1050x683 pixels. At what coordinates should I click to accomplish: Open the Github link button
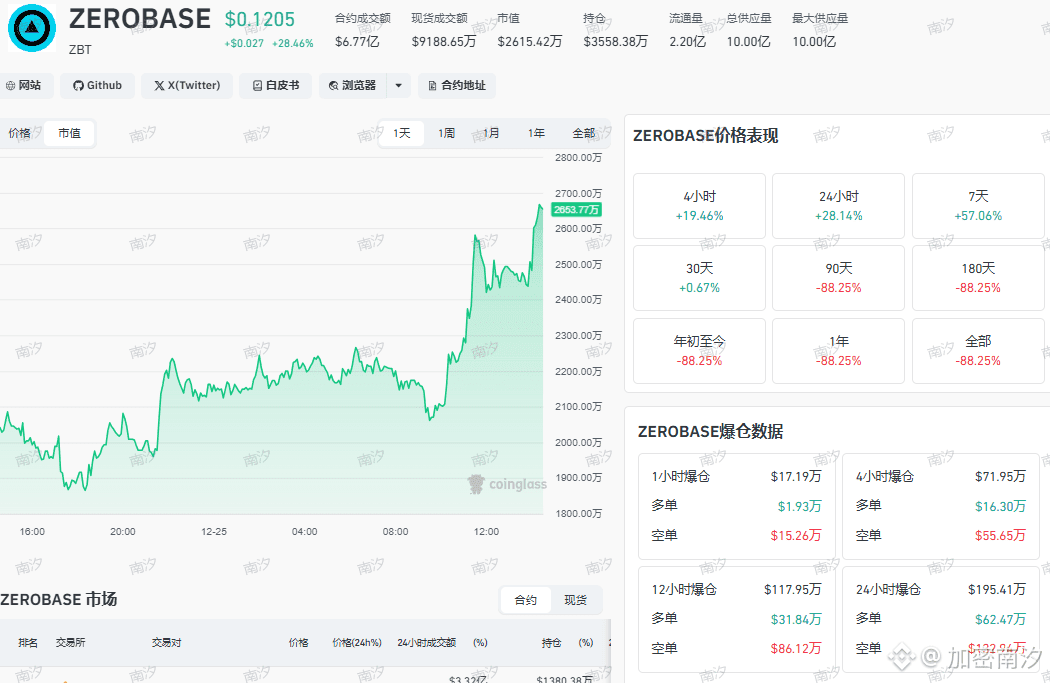tap(97, 86)
